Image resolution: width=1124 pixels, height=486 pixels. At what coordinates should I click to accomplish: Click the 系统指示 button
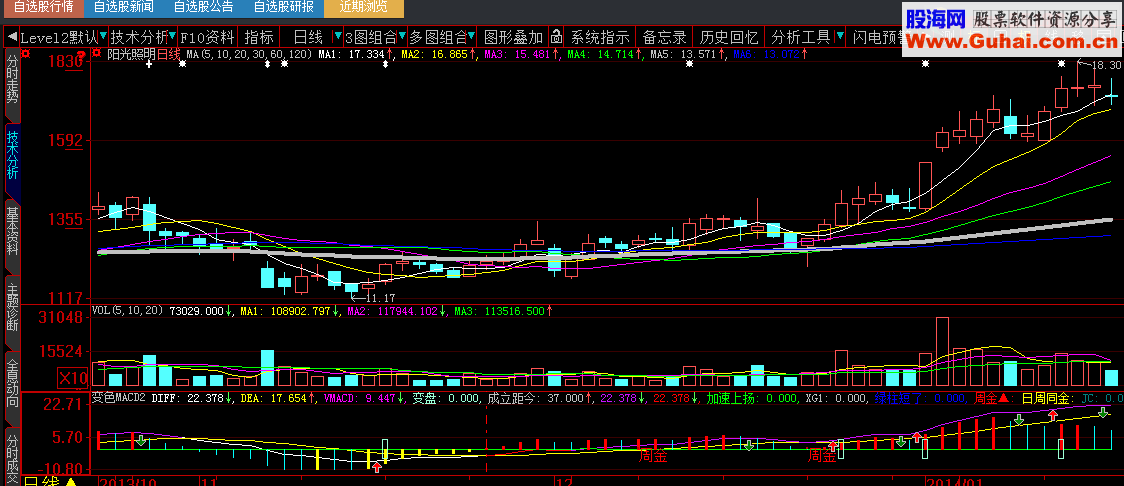click(601, 37)
